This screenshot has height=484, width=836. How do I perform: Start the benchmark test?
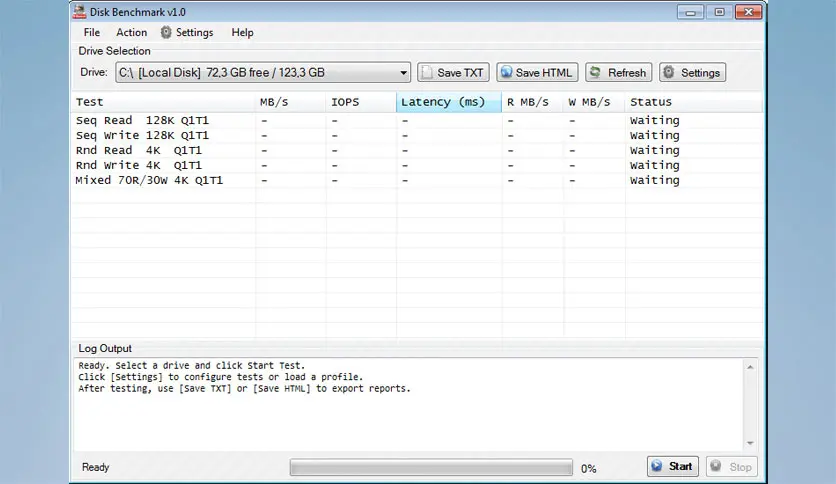pos(673,466)
